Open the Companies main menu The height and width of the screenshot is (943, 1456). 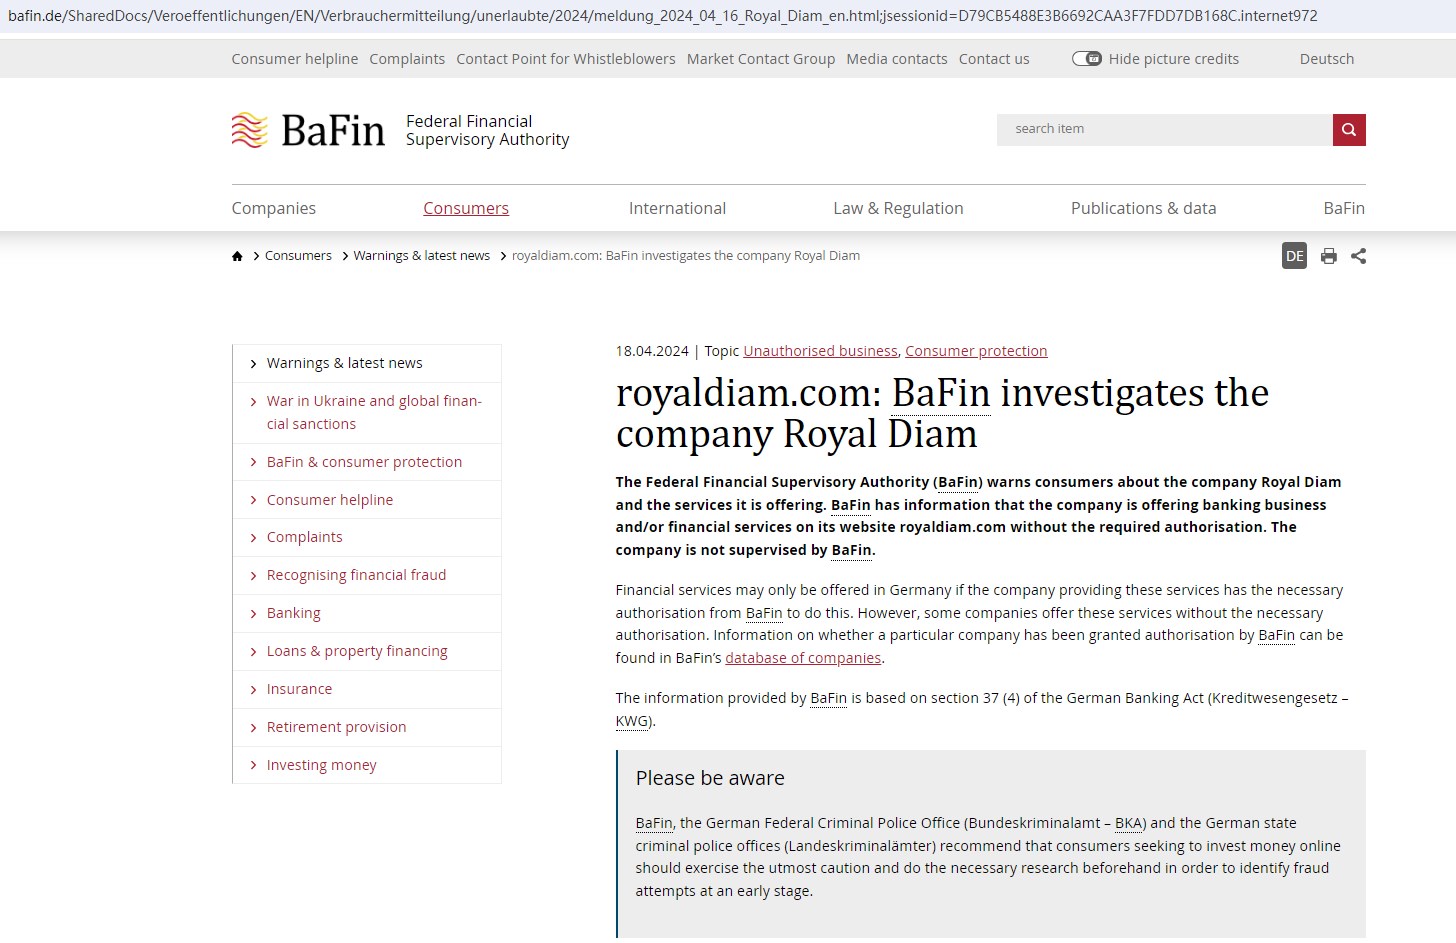pos(274,208)
